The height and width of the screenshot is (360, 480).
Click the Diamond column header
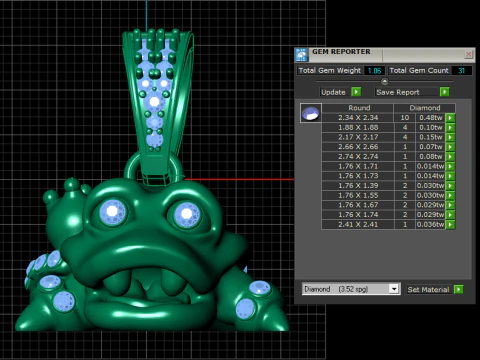coord(424,108)
